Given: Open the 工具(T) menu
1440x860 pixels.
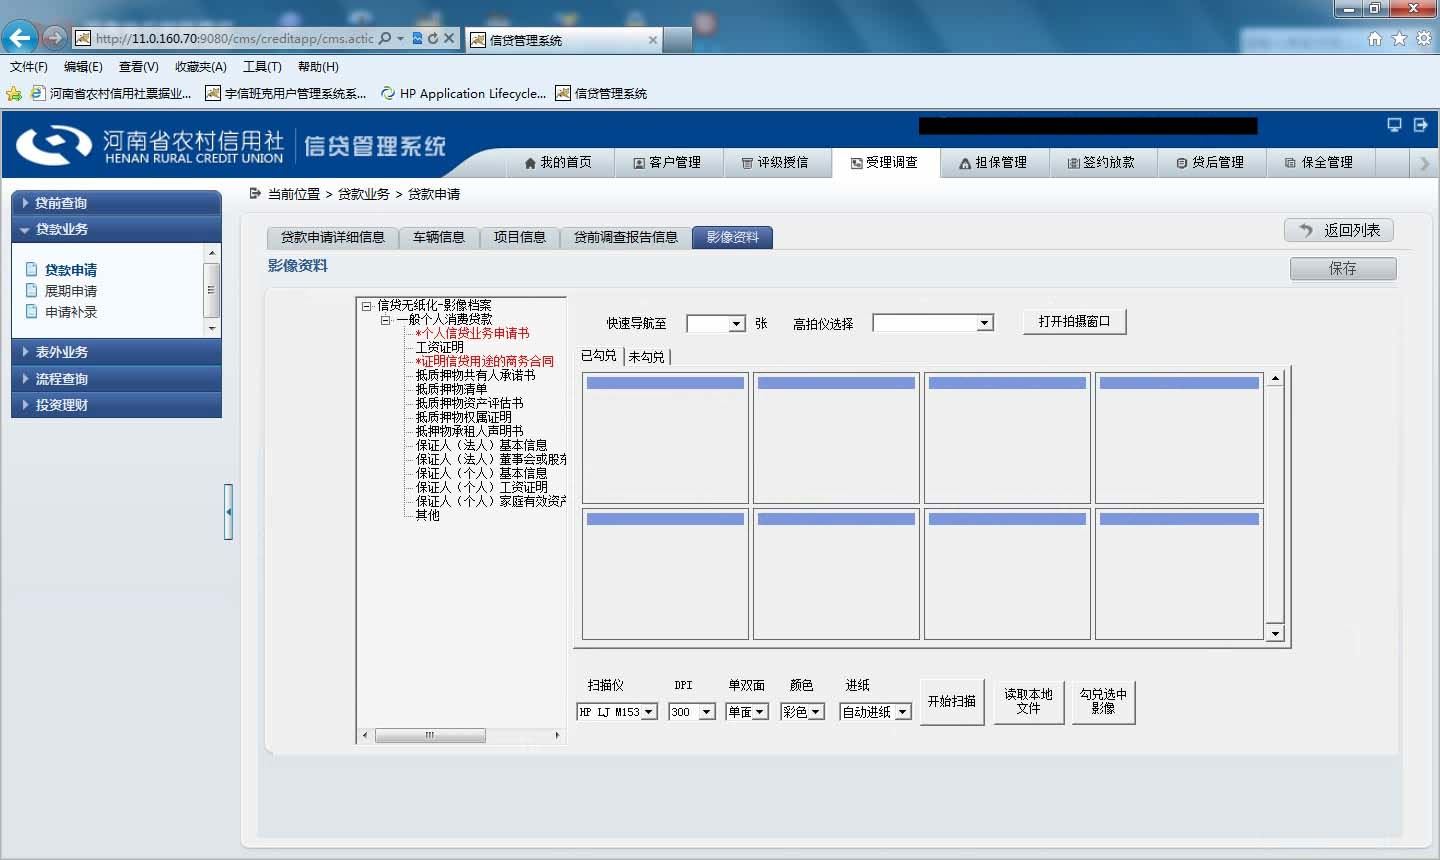Looking at the screenshot, I should pyautogui.click(x=262, y=67).
